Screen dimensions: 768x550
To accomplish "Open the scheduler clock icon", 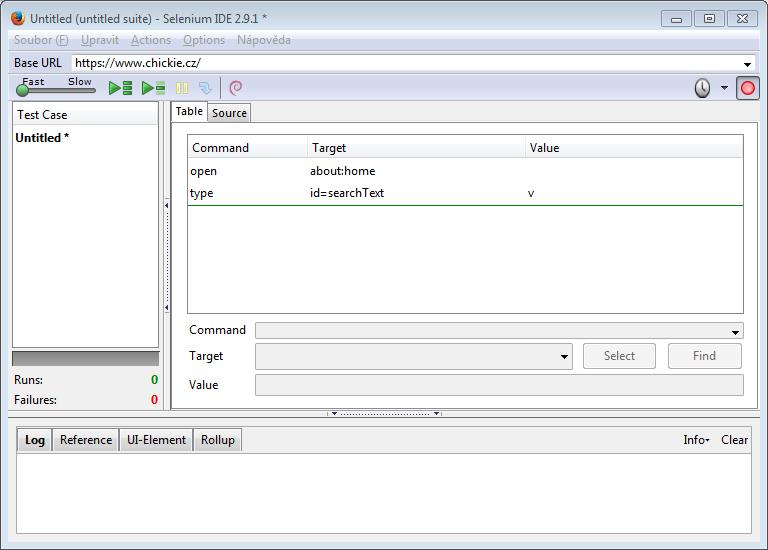I will pyautogui.click(x=702, y=88).
